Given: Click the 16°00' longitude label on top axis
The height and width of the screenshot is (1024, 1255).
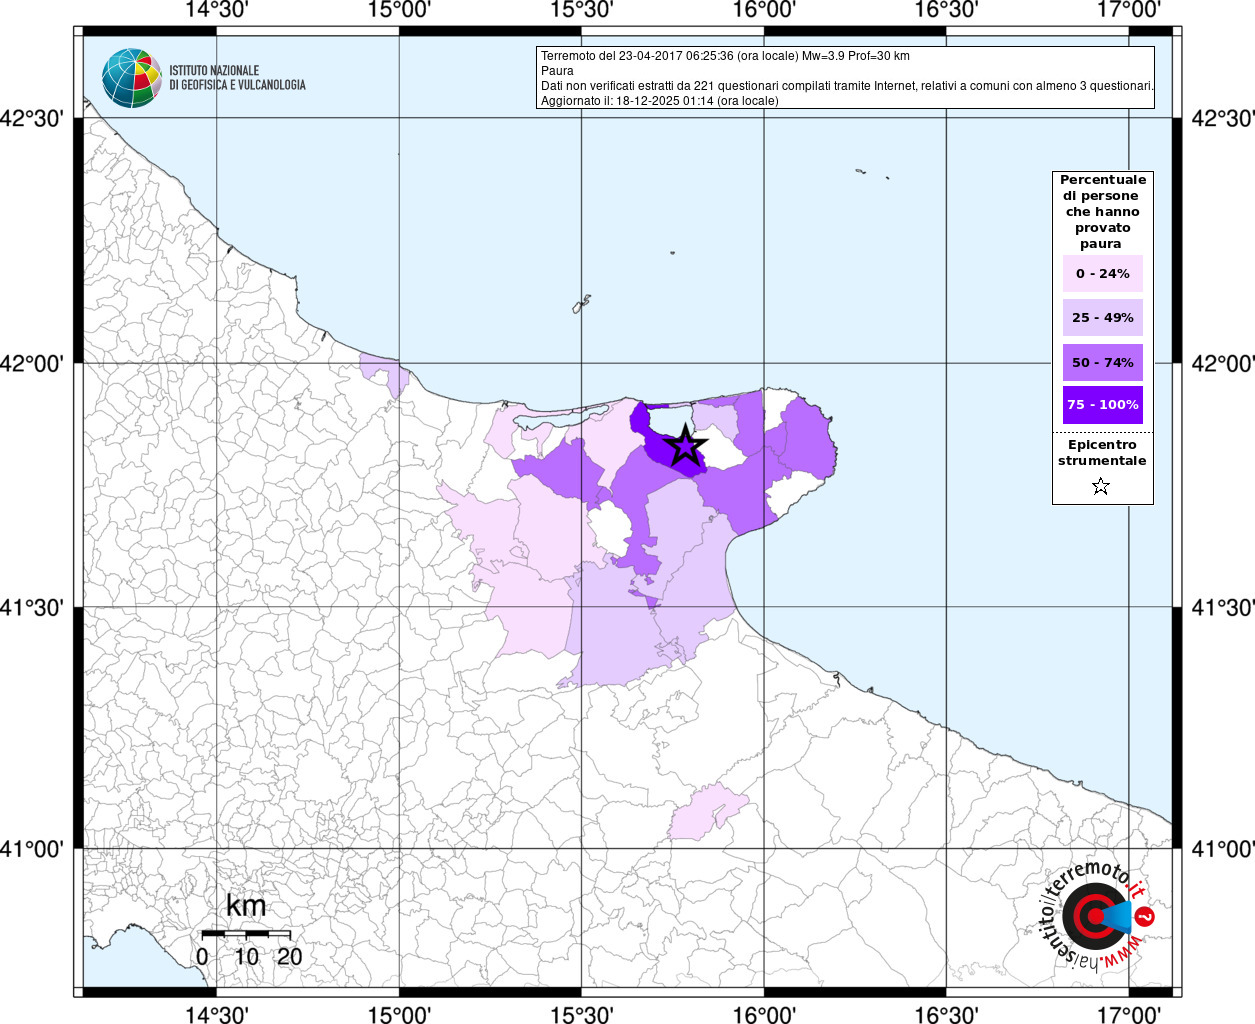Looking at the screenshot, I should pyautogui.click(x=764, y=11).
